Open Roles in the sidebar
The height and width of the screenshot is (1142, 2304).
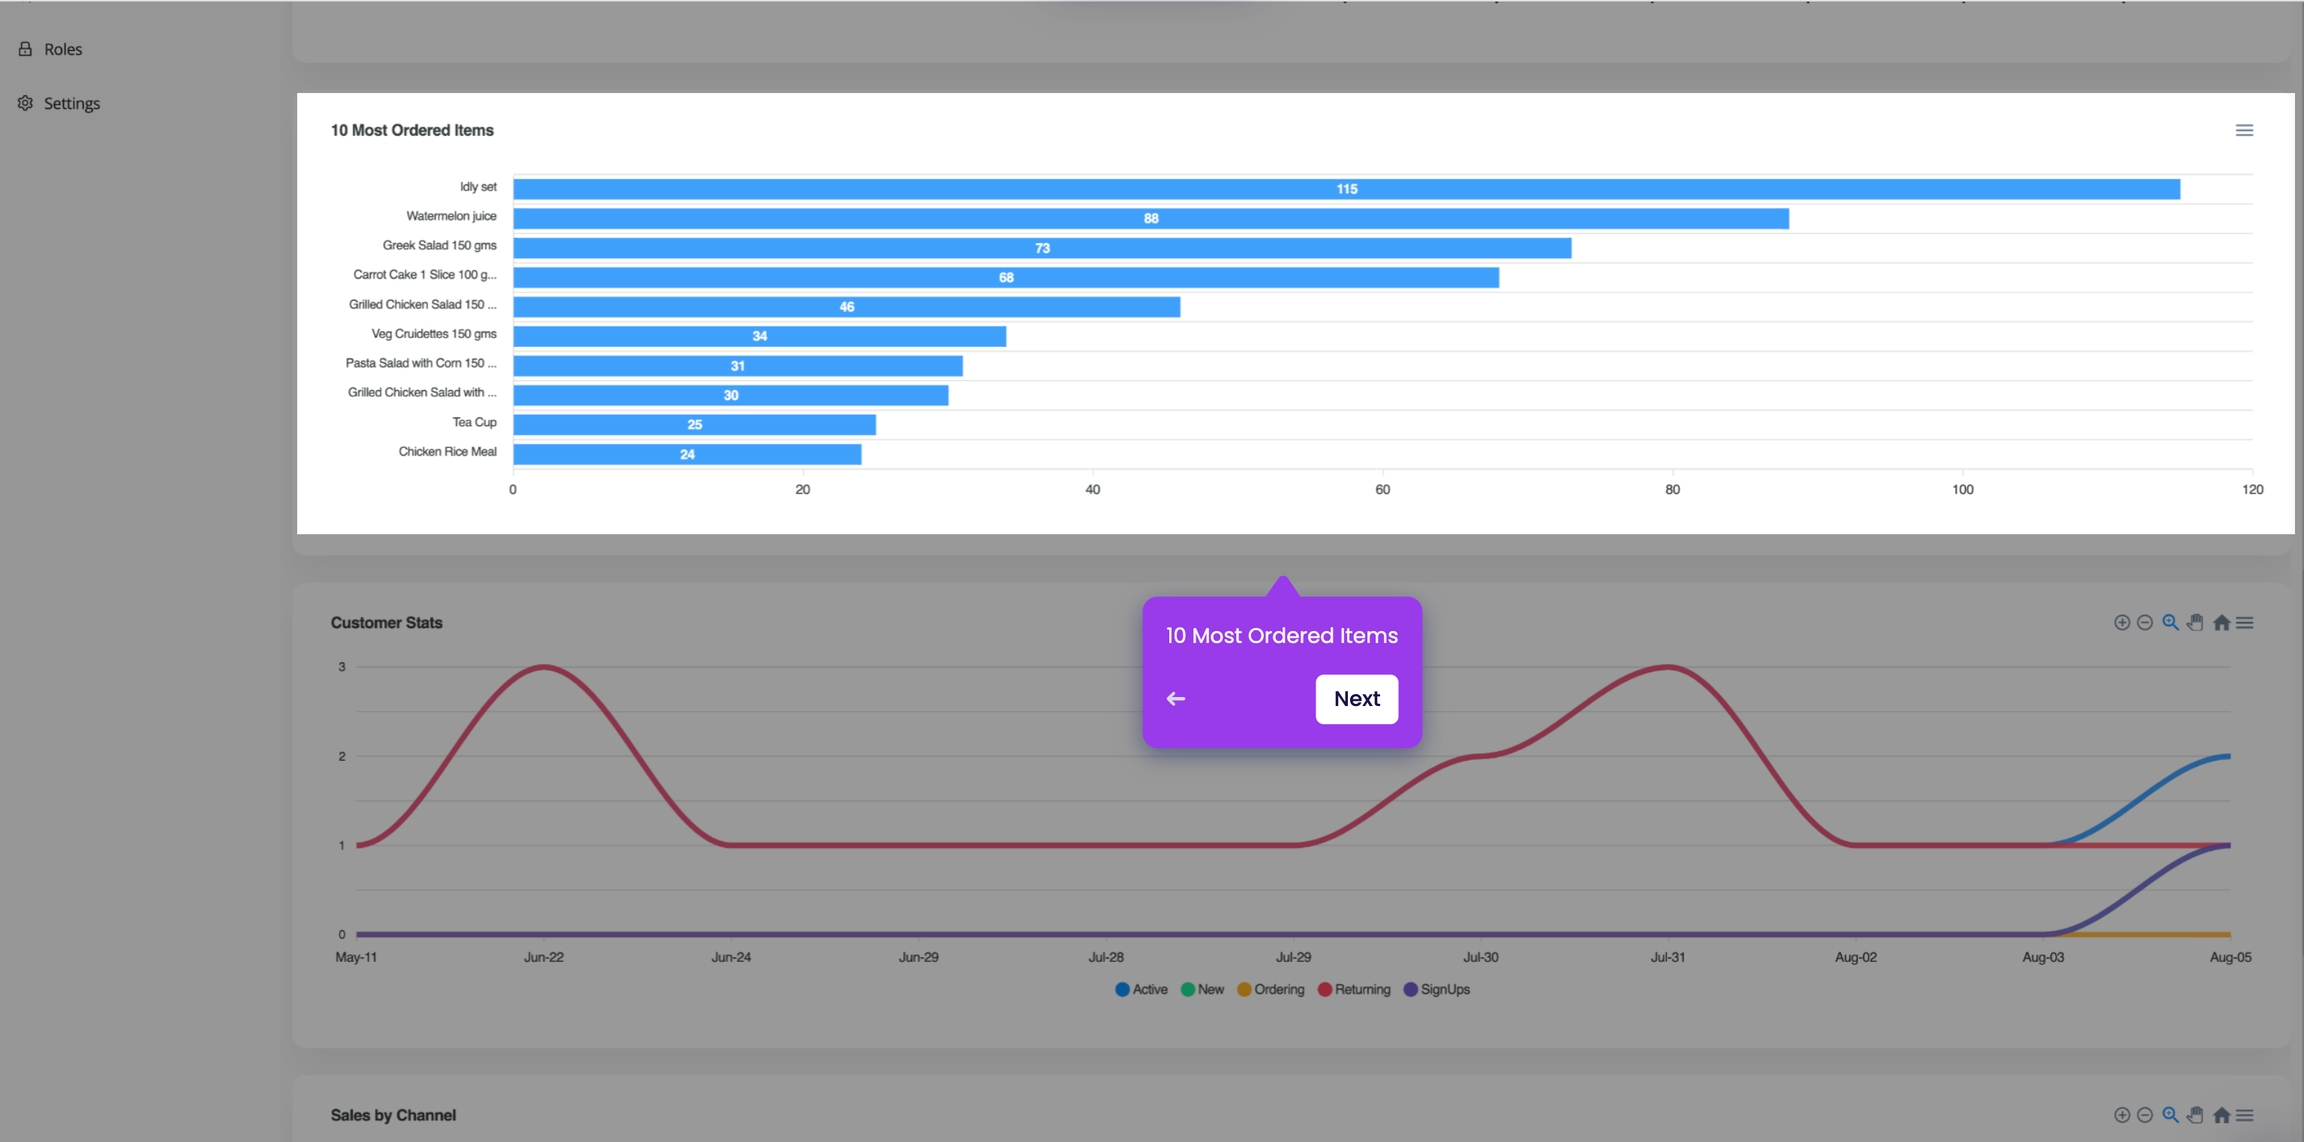(x=62, y=49)
